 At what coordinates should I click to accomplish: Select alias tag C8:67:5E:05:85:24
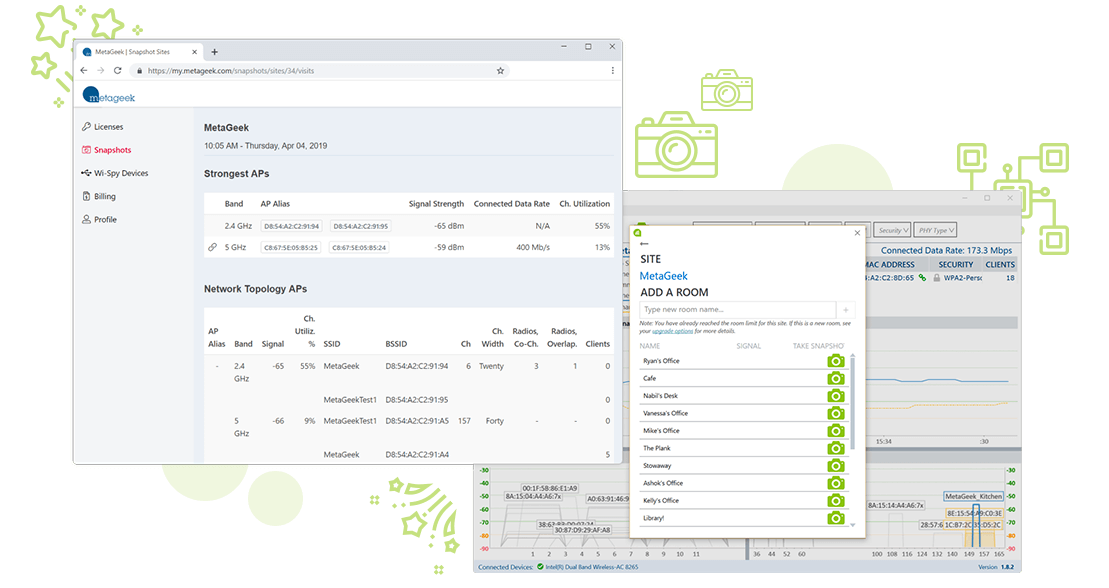pyautogui.click(x=359, y=248)
